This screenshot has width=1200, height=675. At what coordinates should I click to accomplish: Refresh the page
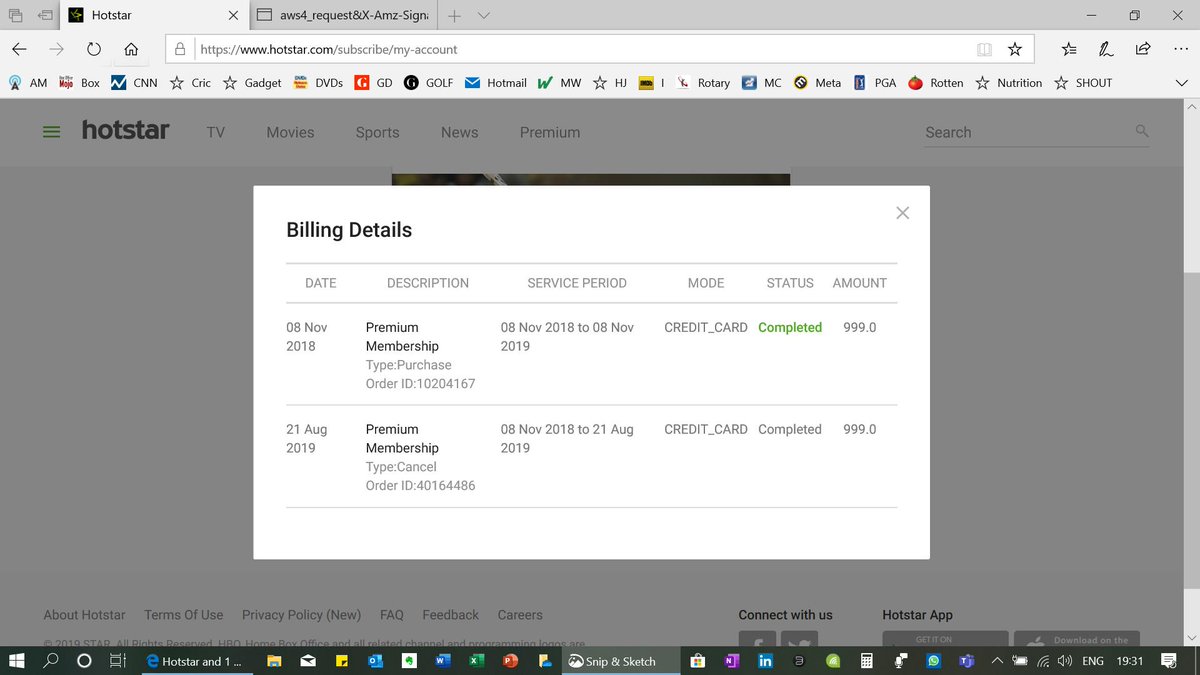click(x=94, y=48)
